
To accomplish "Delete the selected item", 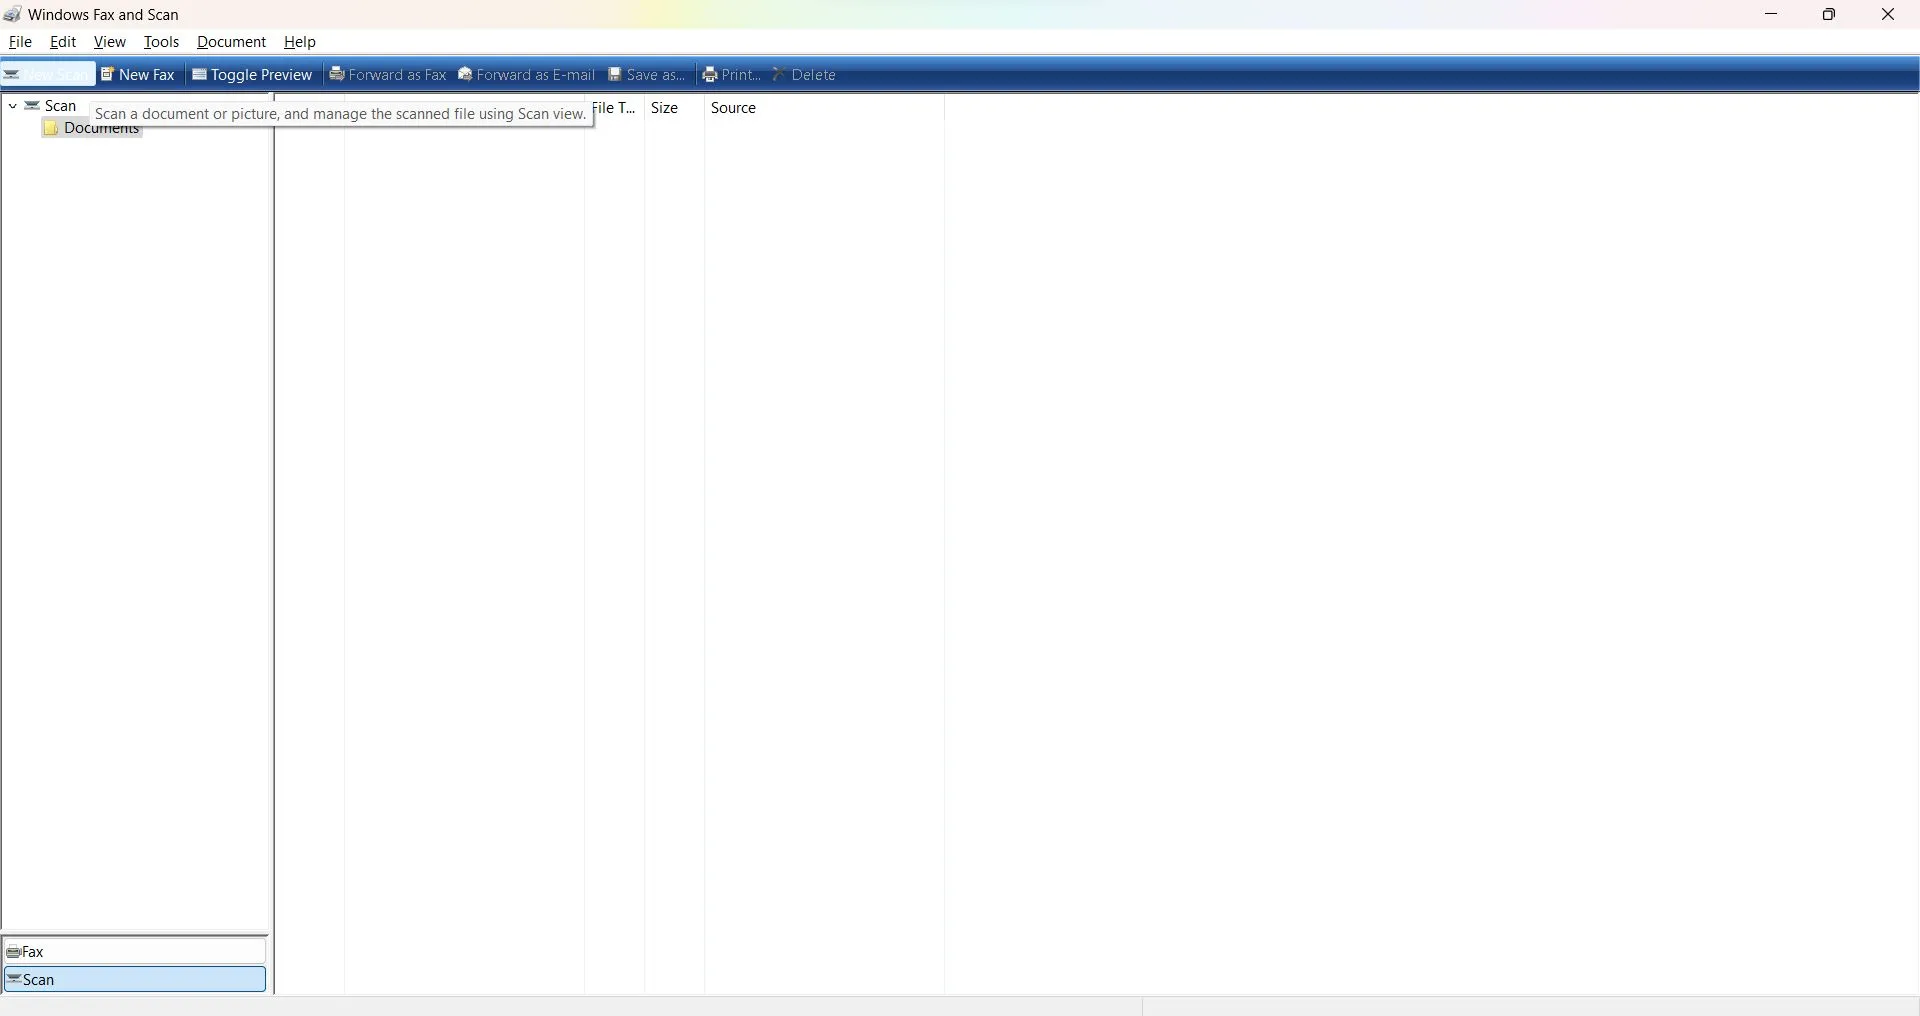I will coord(805,74).
